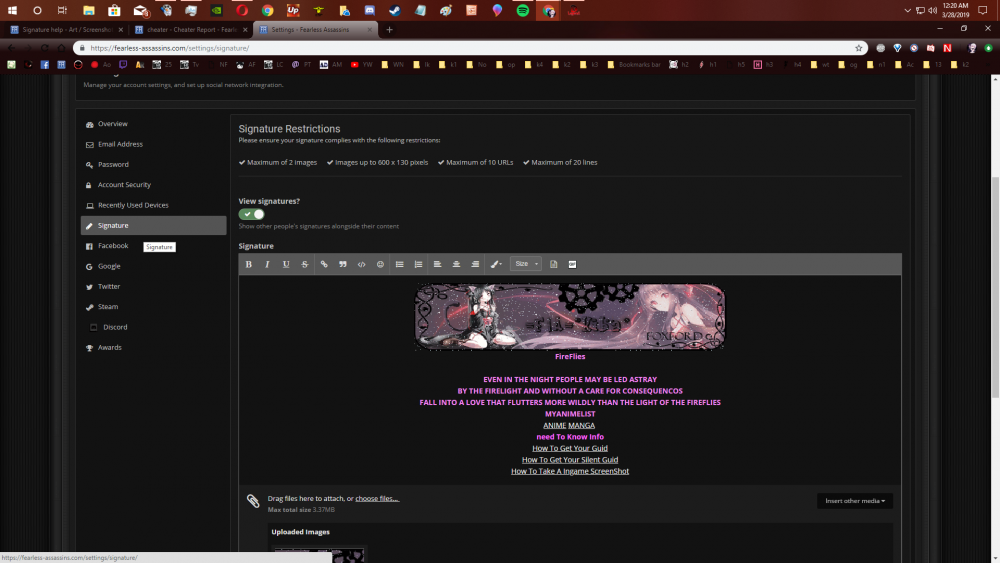Reload the page
Viewport: 1000px width, 563px height.
click(x=45, y=48)
